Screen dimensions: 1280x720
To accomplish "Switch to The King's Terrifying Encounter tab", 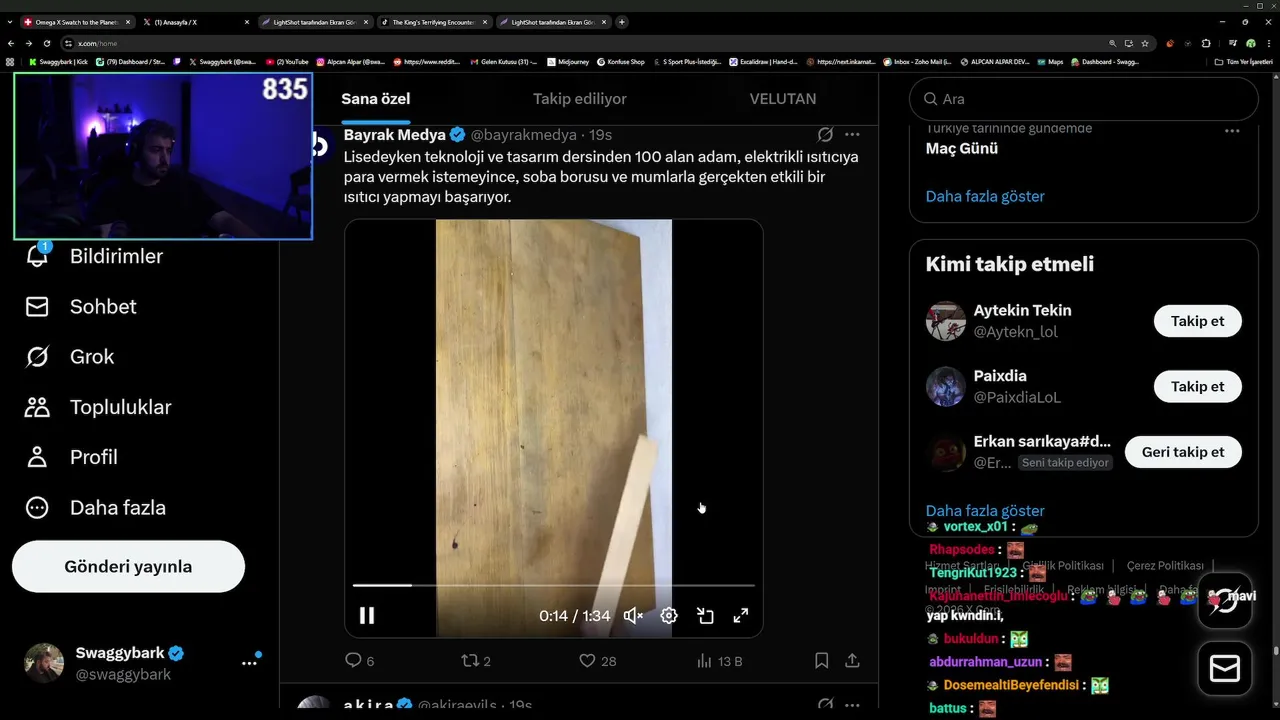I will [434, 22].
